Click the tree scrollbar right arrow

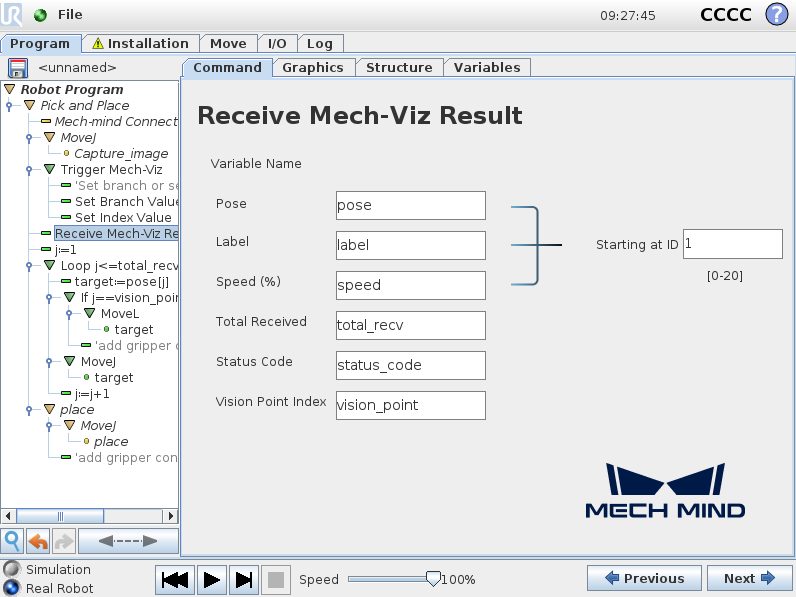click(171, 516)
